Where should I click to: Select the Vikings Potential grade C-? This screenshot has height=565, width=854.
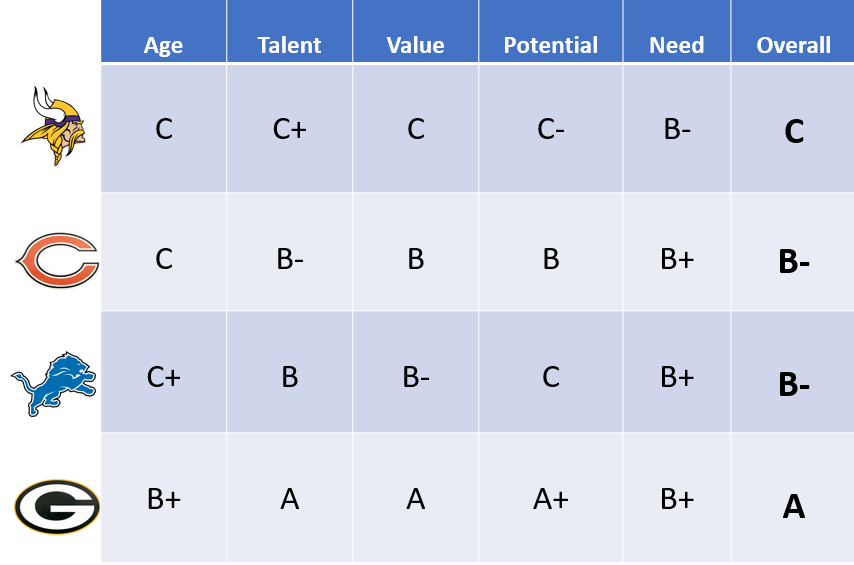(551, 129)
